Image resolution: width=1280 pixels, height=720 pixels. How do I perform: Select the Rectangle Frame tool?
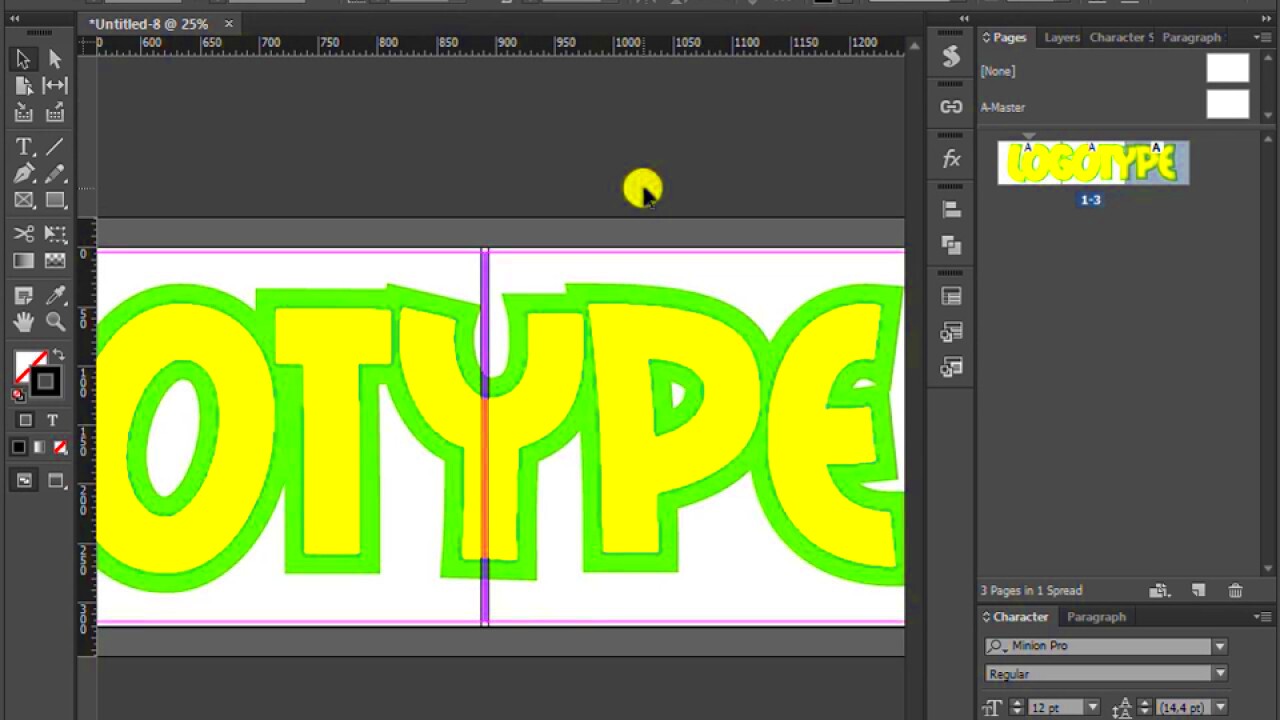tap(23, 200)
